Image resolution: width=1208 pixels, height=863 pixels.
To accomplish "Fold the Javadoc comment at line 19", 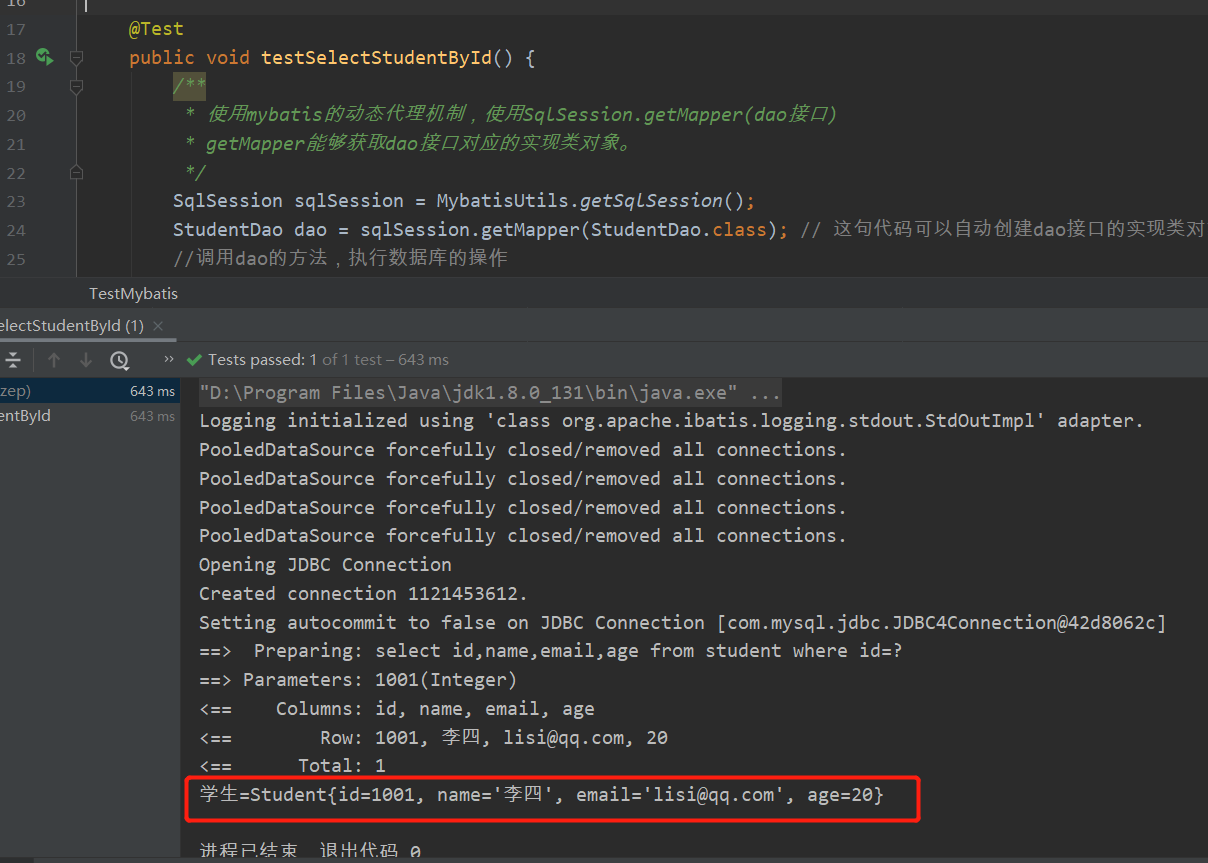I will pos(76,87).
